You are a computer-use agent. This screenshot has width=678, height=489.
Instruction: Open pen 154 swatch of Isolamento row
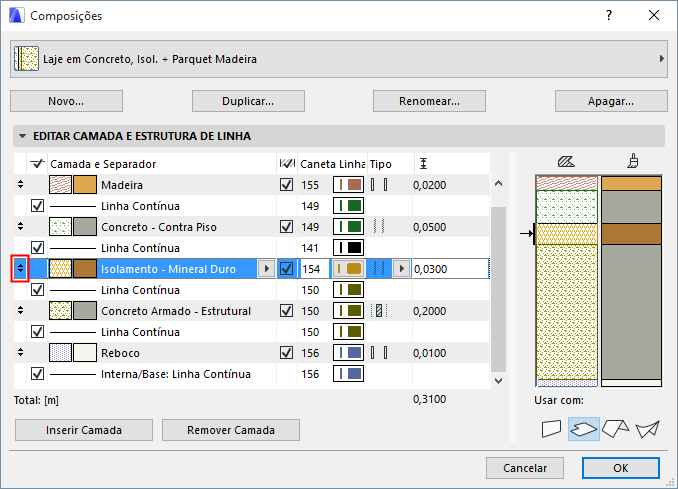[x=349, y=268]
